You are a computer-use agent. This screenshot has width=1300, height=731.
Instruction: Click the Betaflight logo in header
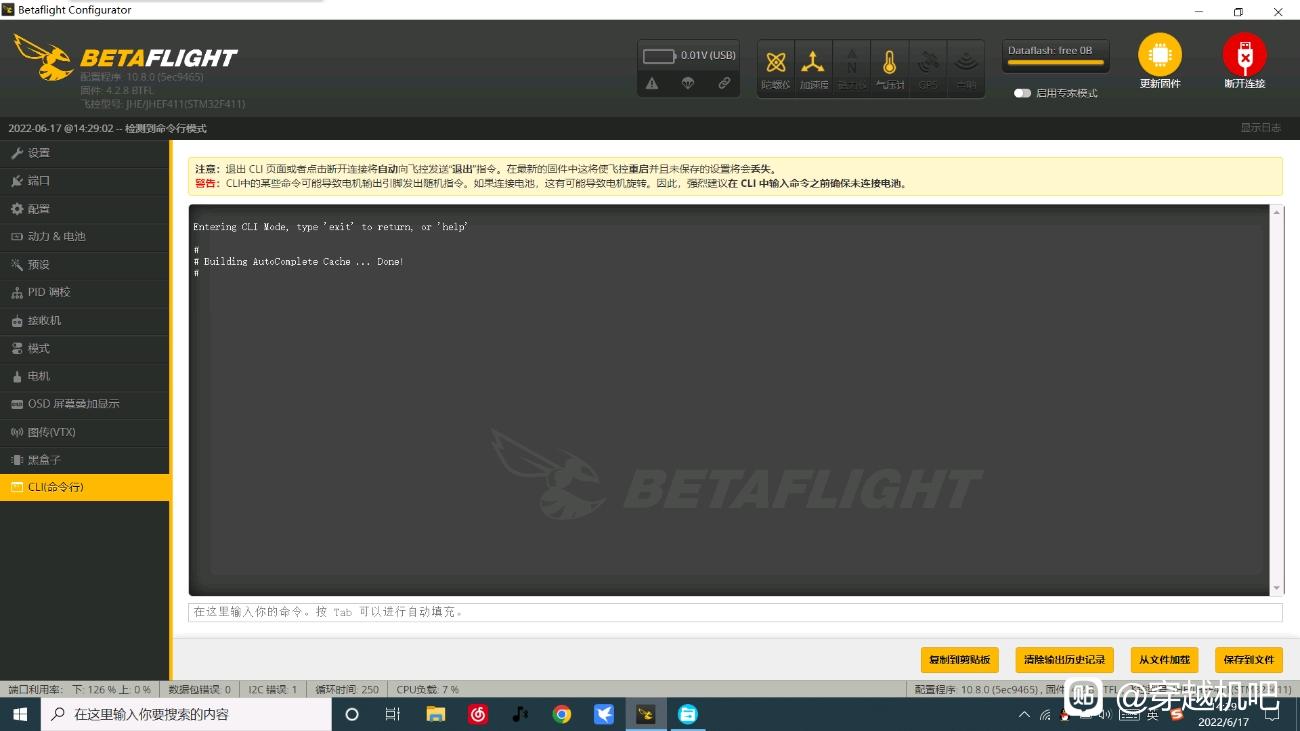pos(126,57)
